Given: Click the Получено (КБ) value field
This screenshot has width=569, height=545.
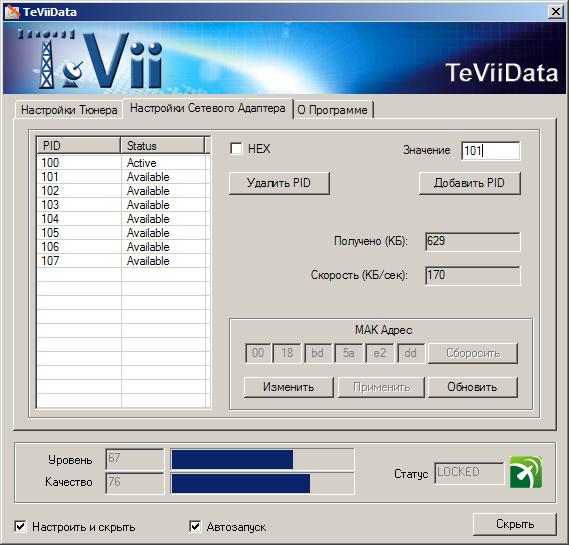Looking at the screenshot, I should [472, 241].
